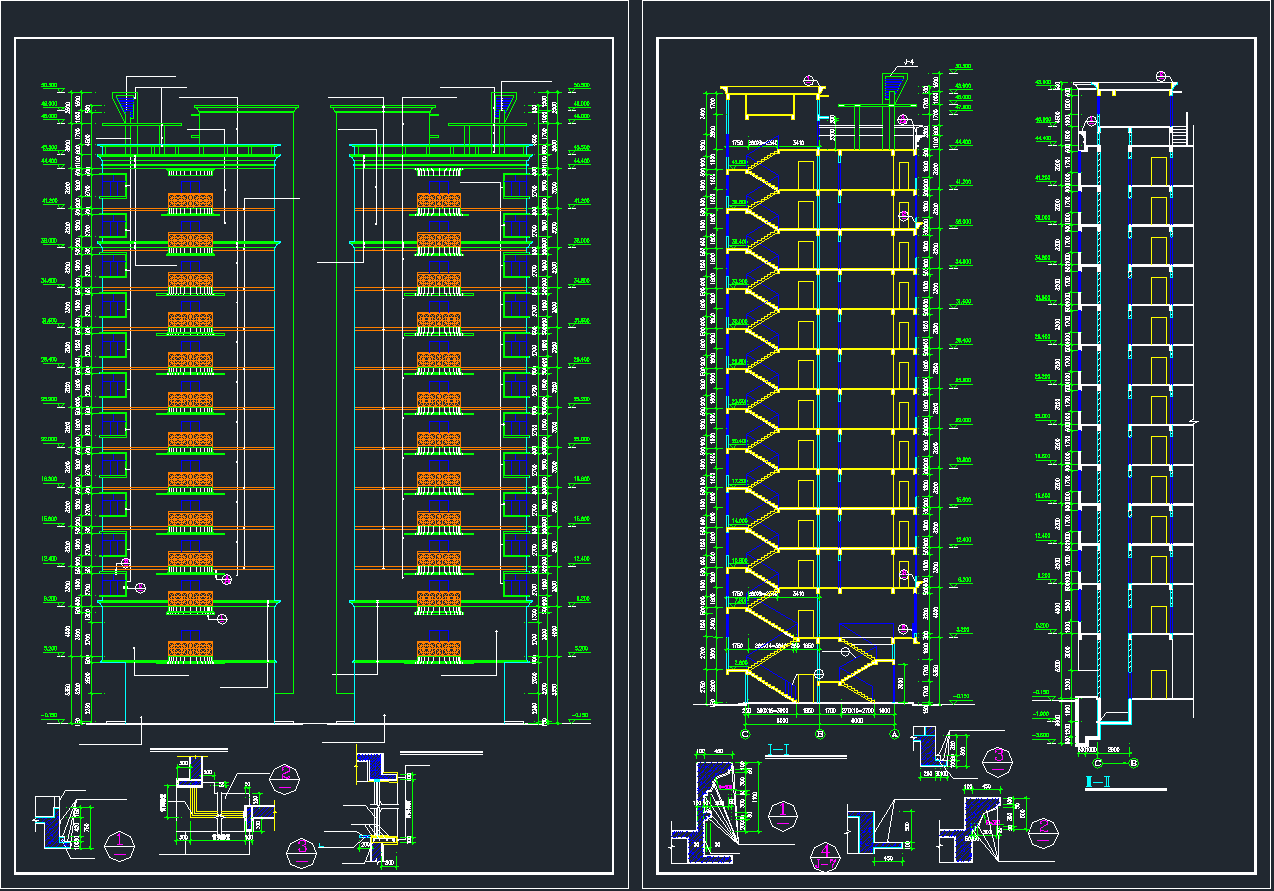
Task: Select the break line symbol right of section II-II
Action: [1194, 423]
